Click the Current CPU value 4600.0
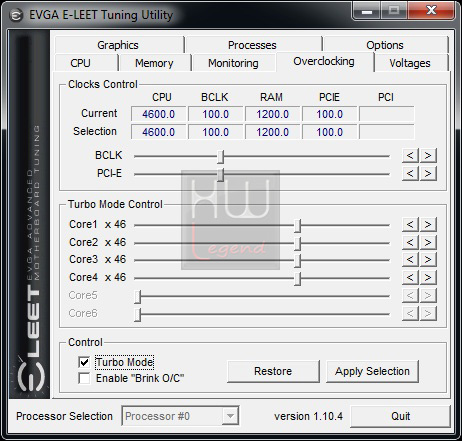462x441 pixels. (159, 114)
